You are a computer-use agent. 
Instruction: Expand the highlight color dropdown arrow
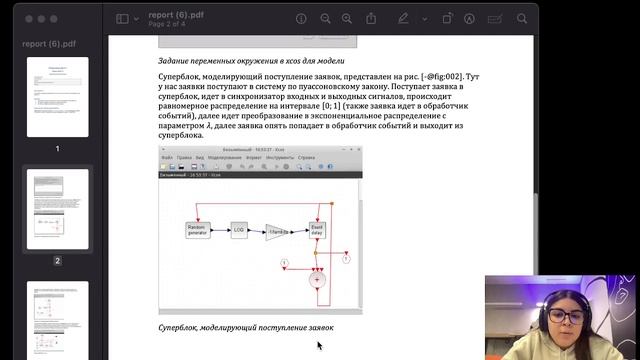click(425, 19)
